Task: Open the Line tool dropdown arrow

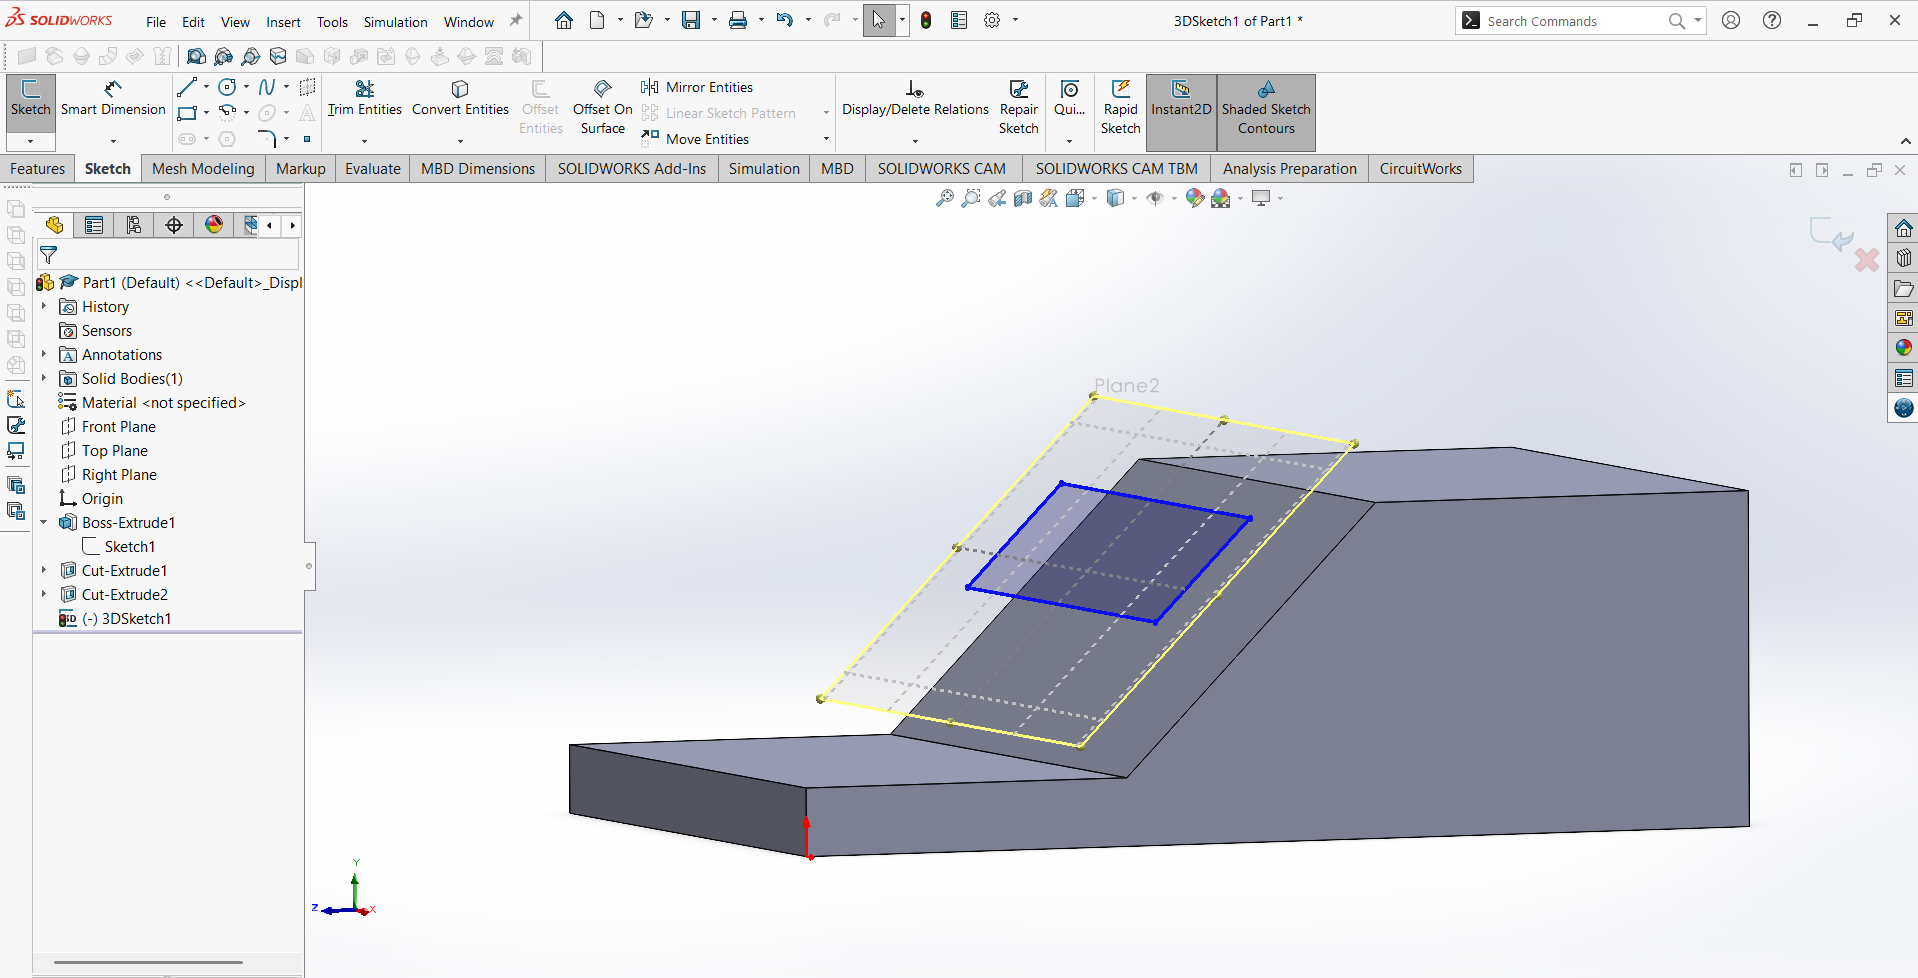Action: 206,87
